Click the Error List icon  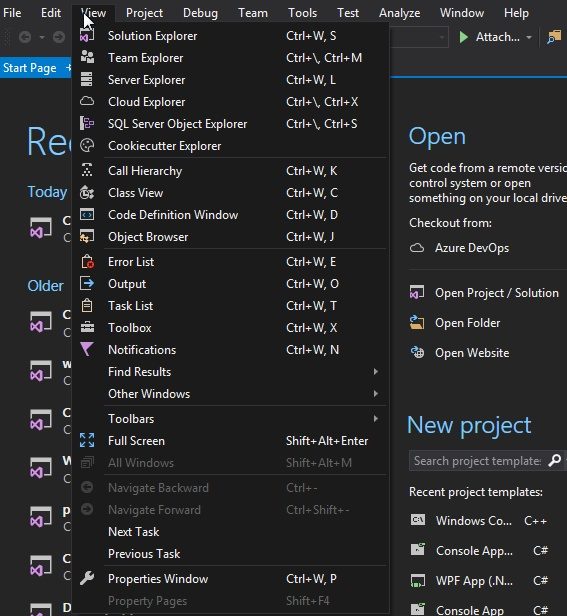(x=87, y=262)
